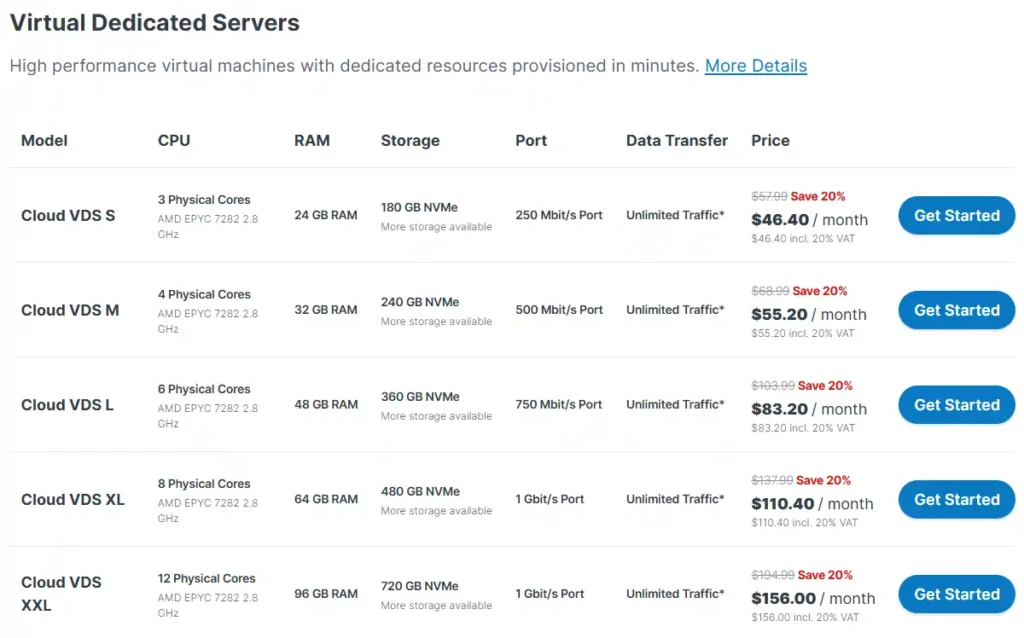Screen dimensions: 1024x638
Task: Click More storage available for Cloud VDS S
Action: 434,227
